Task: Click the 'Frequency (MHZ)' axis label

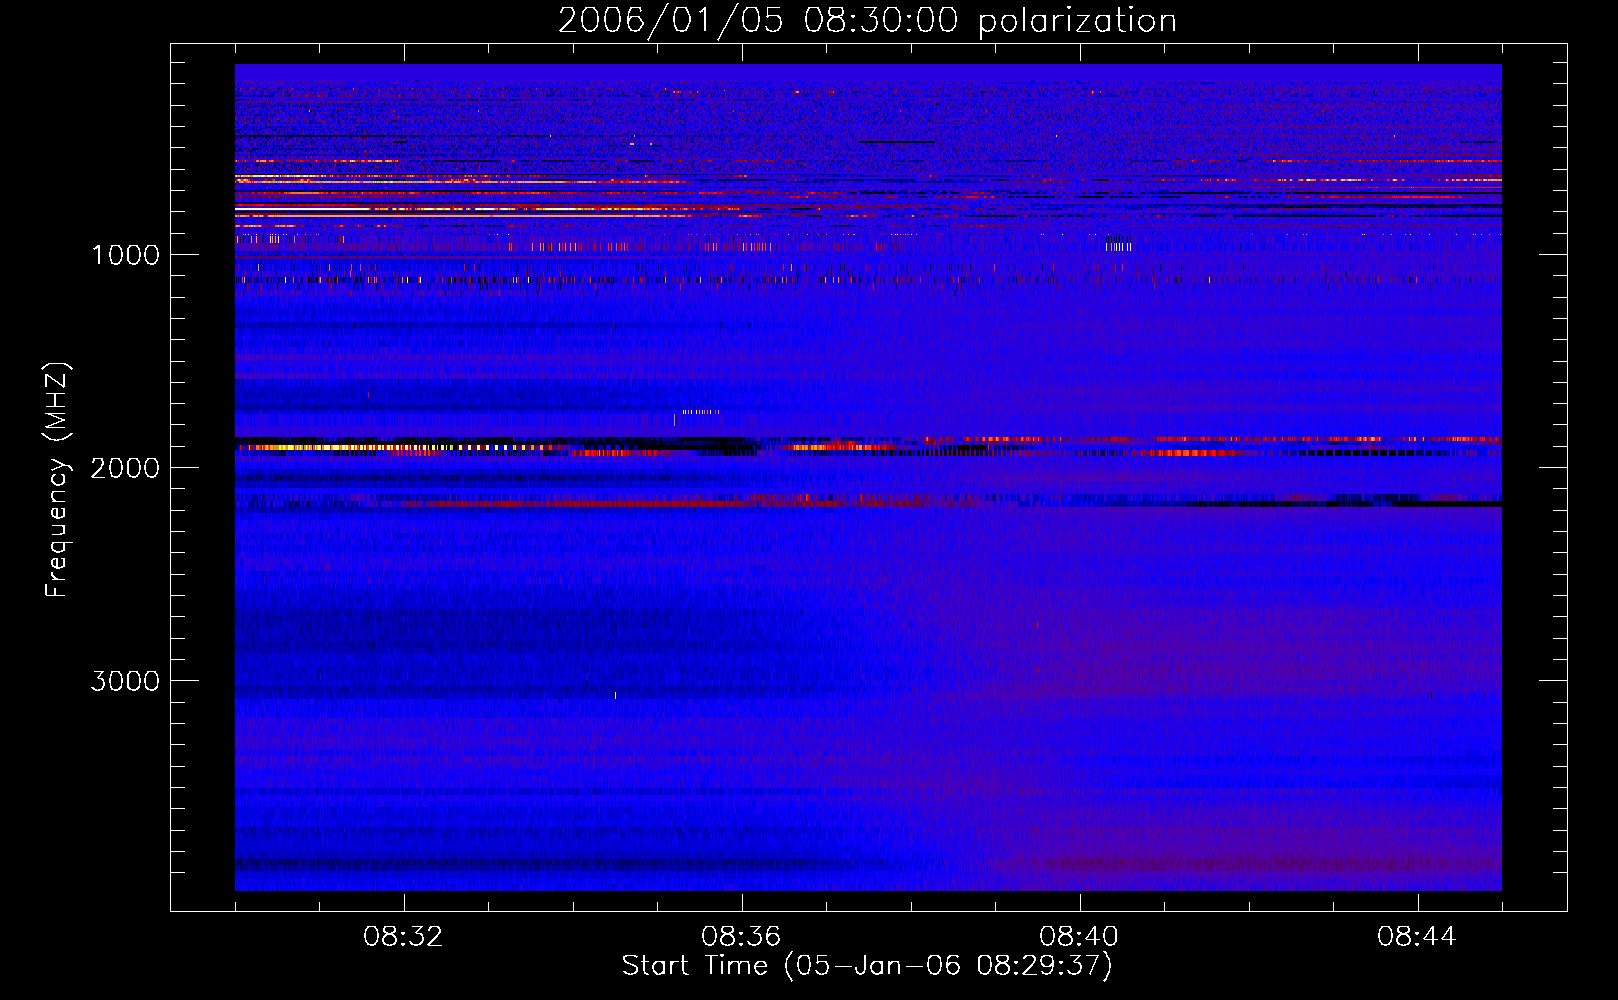Action: point(57,480)
